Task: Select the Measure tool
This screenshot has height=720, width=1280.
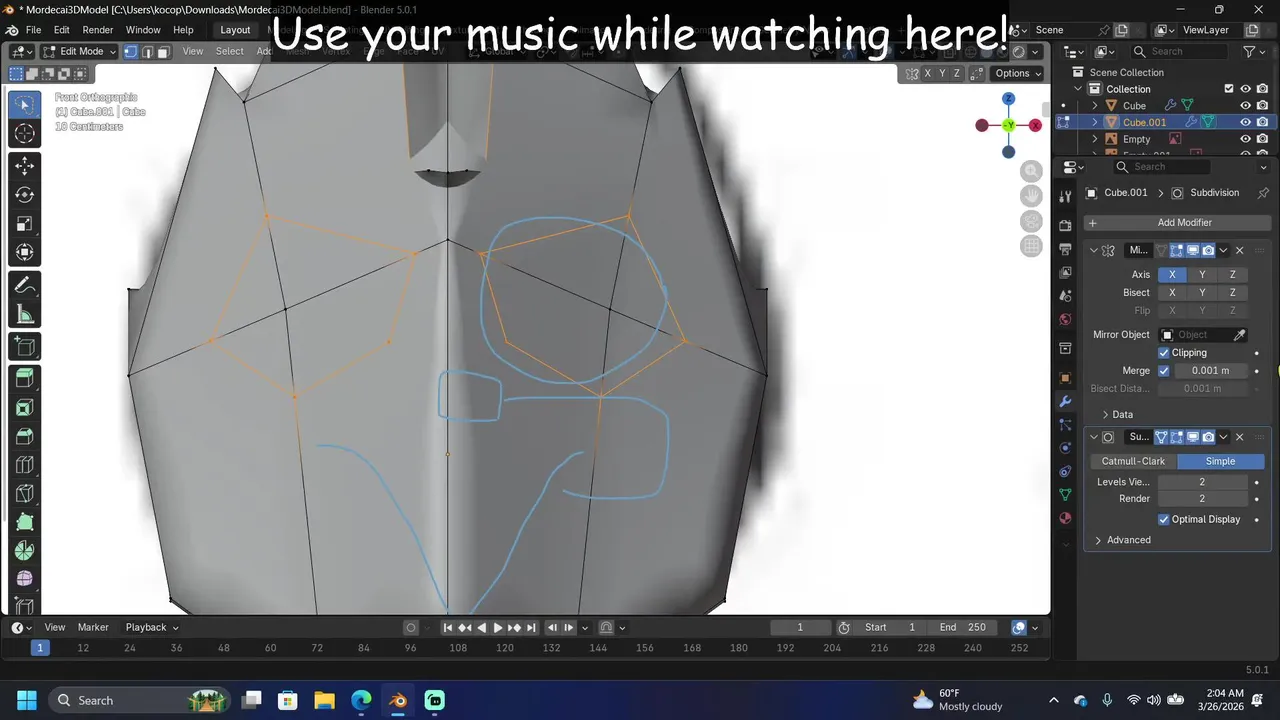Action: point(25,315)
